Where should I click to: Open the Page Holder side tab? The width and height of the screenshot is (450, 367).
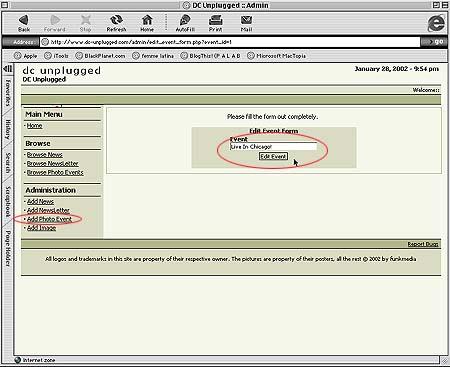[x=8, y=248]
